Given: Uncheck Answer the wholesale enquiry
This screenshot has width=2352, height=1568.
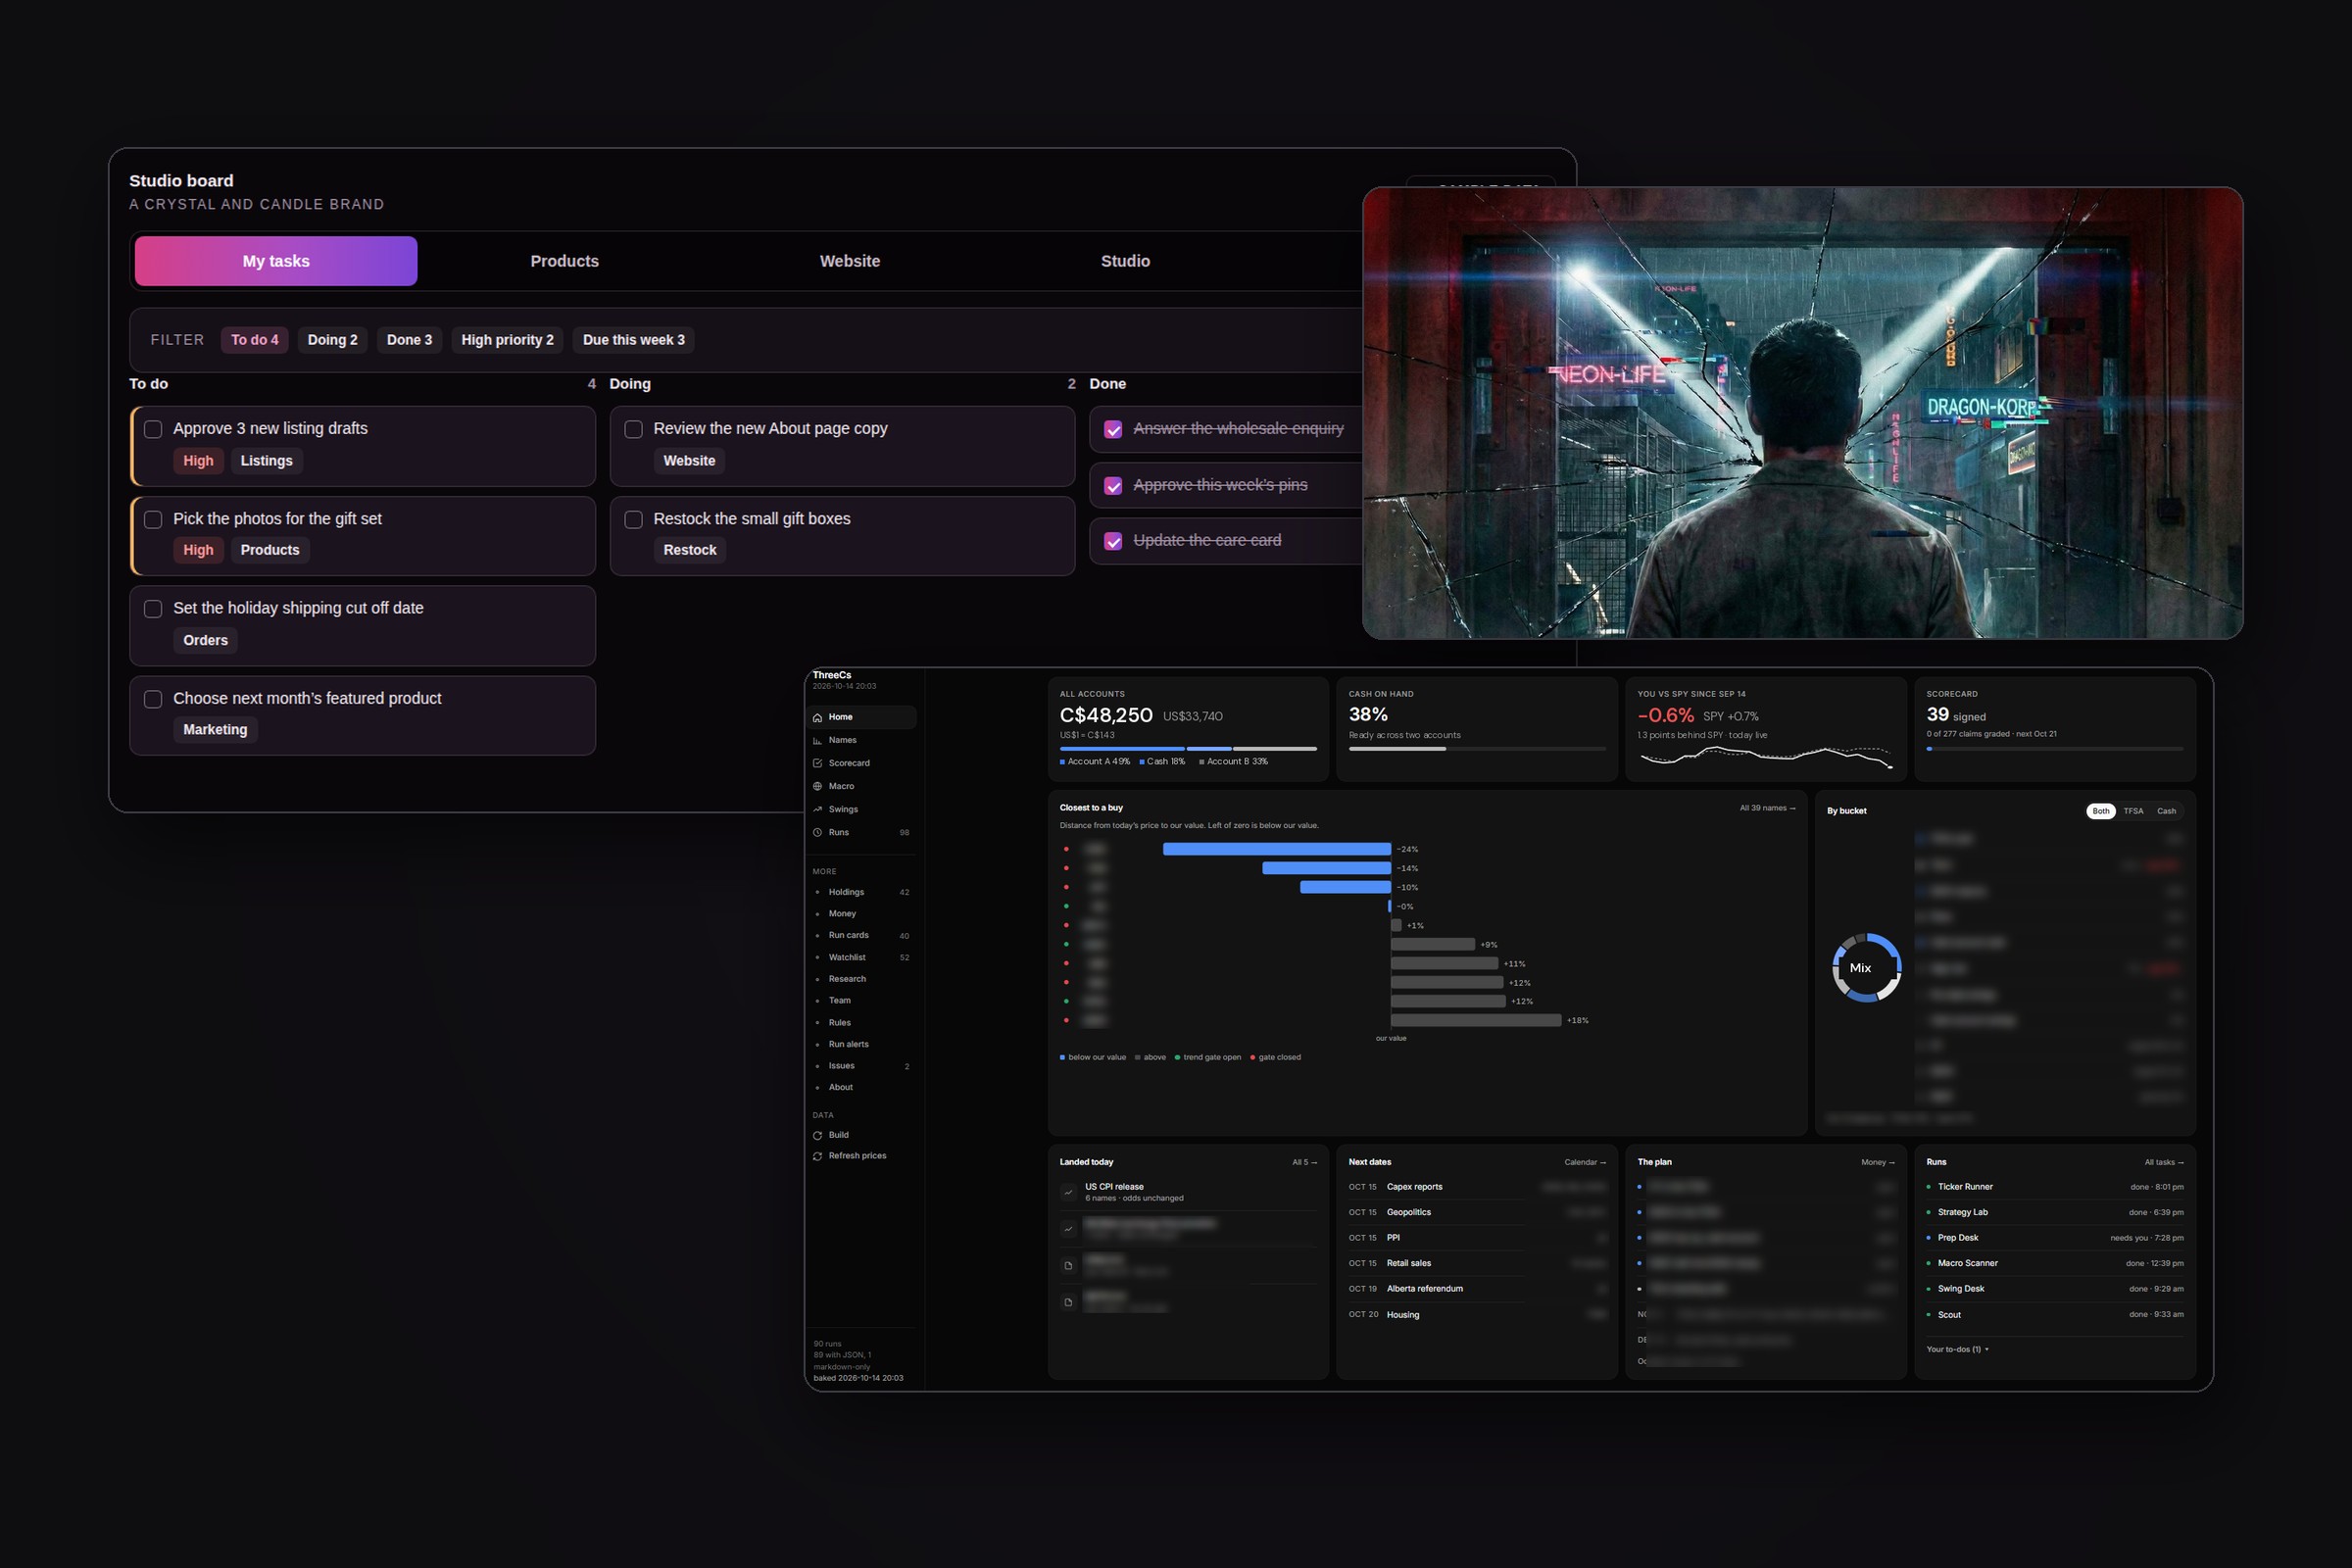Looking at the screenshot, I should [x=1113, y=429].
